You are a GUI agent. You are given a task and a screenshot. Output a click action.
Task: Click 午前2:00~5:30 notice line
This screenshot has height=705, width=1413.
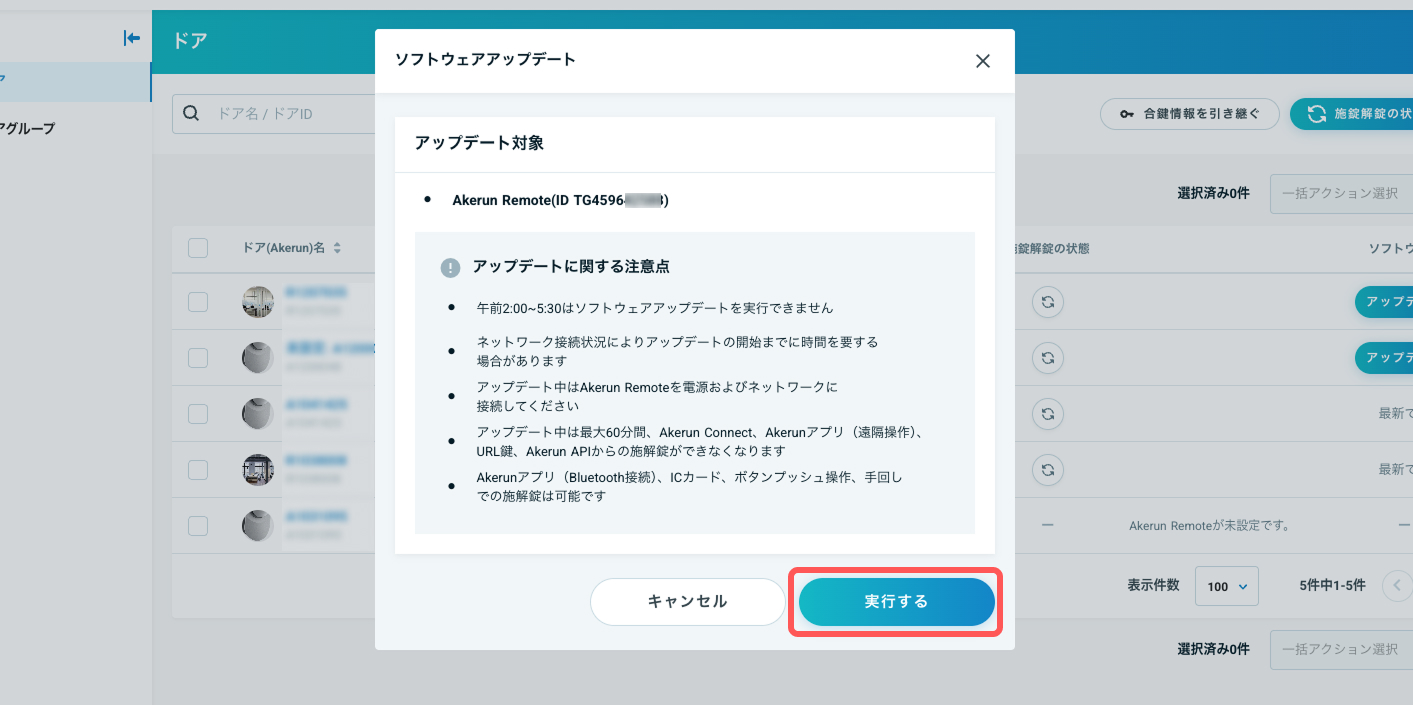point(655,308)
